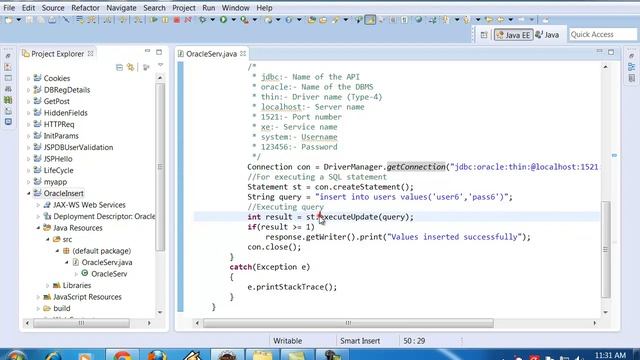Select the JSPDBUserValidation project
The height and width of the screenshot is (360, 640).
78,147
